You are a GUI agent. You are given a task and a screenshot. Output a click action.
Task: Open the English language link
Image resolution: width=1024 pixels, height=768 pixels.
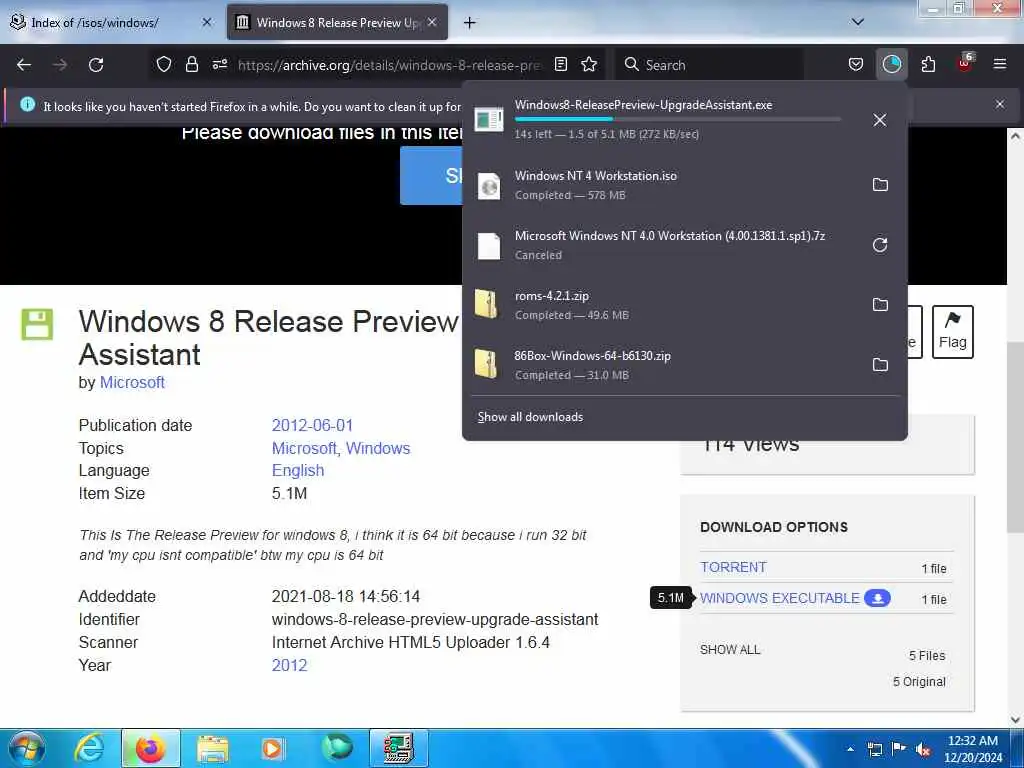point(298,470)
